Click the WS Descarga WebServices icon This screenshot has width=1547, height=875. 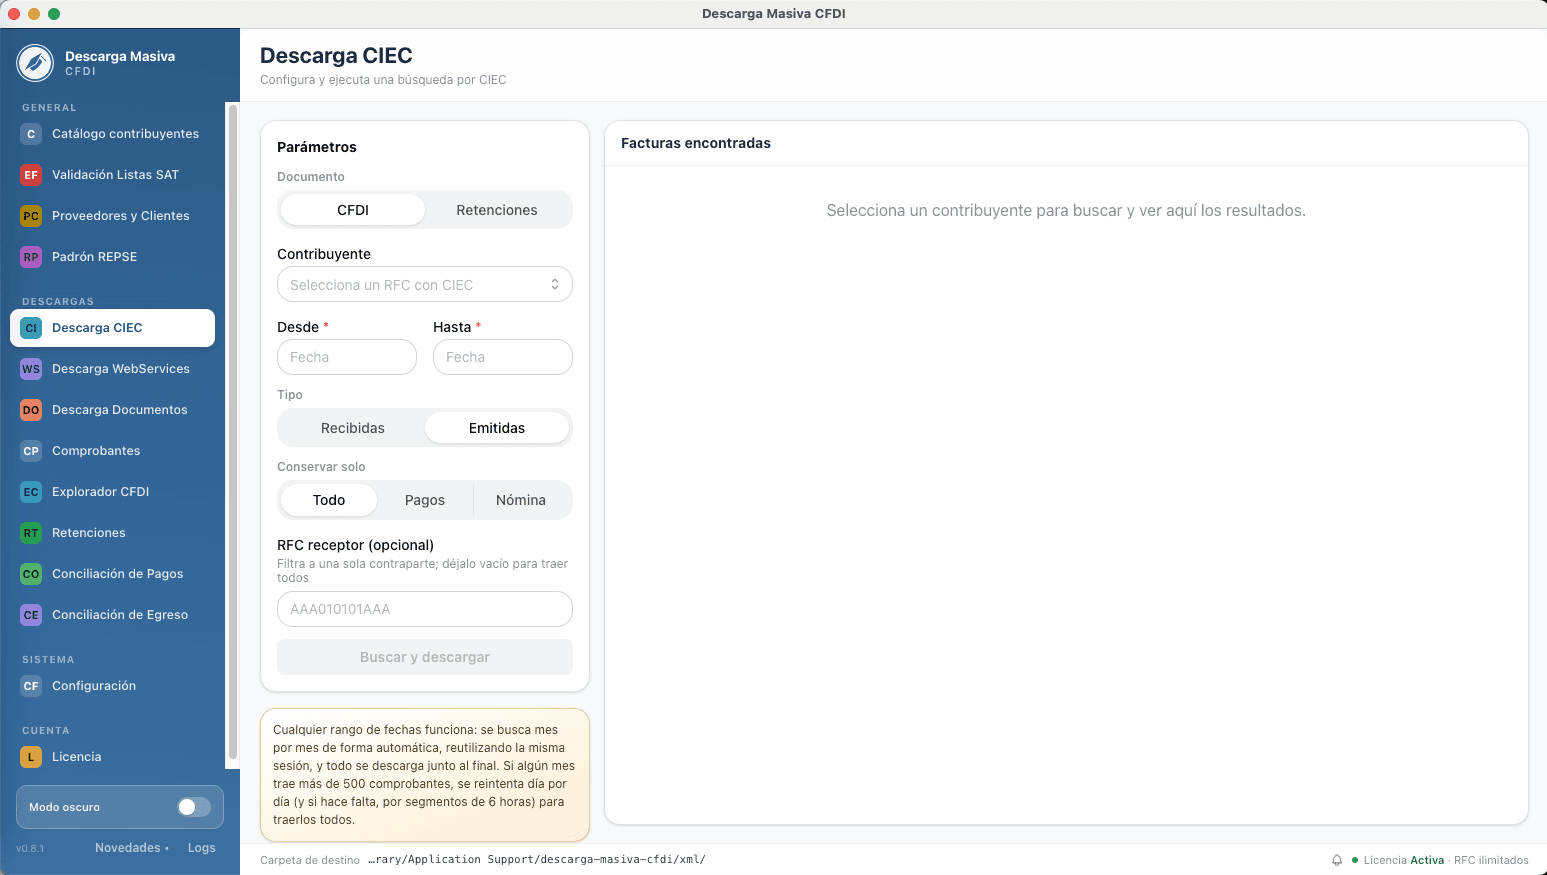(31, 369)
